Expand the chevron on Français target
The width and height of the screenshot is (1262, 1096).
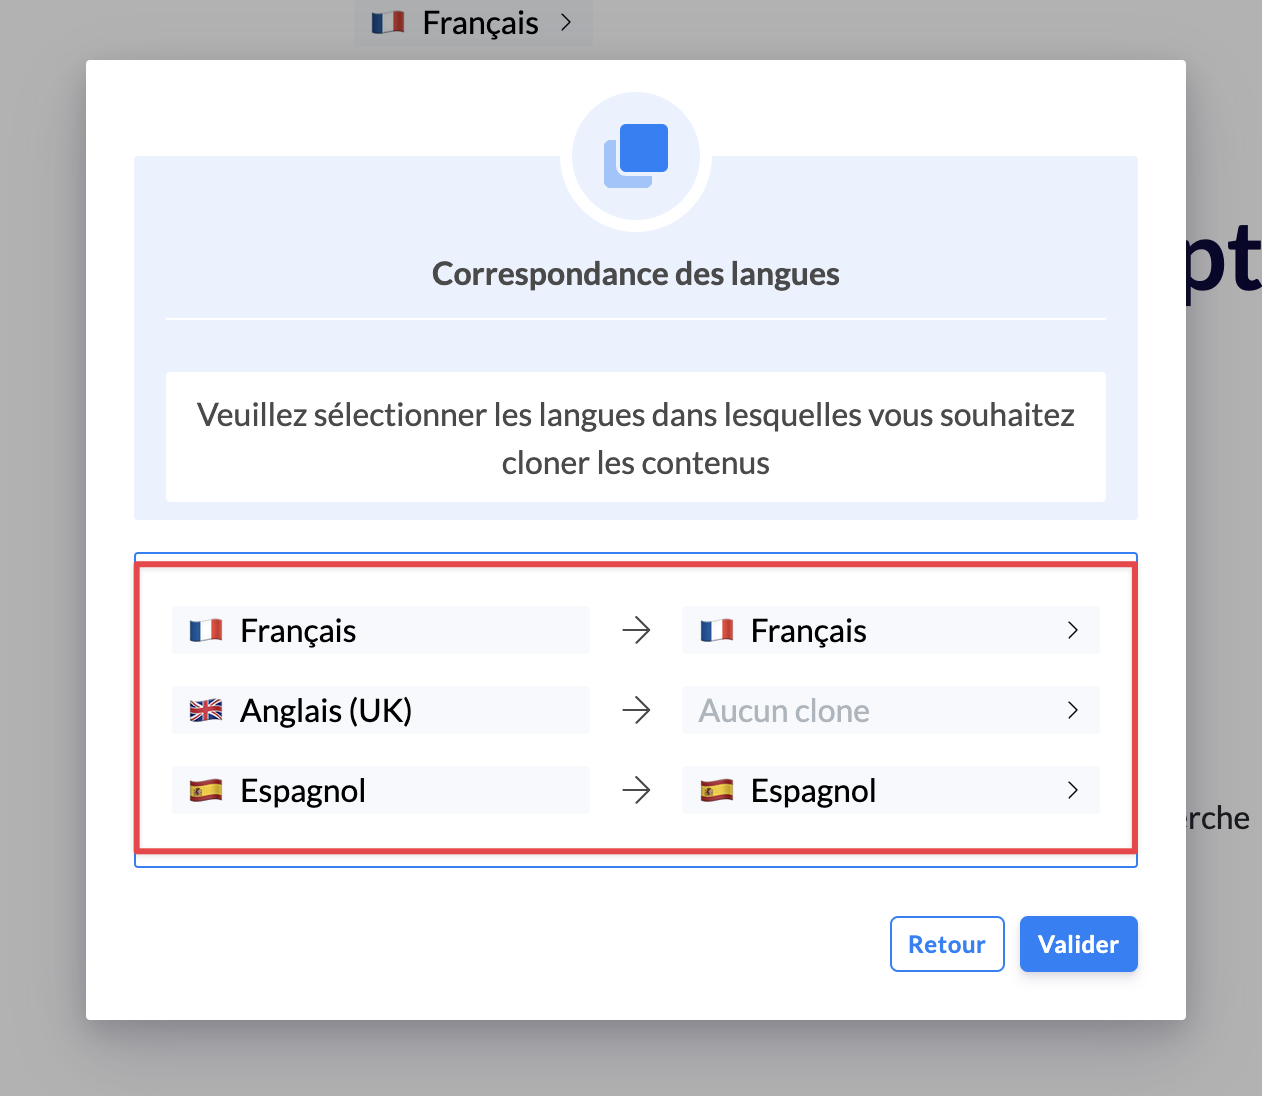click(1073, 631)
